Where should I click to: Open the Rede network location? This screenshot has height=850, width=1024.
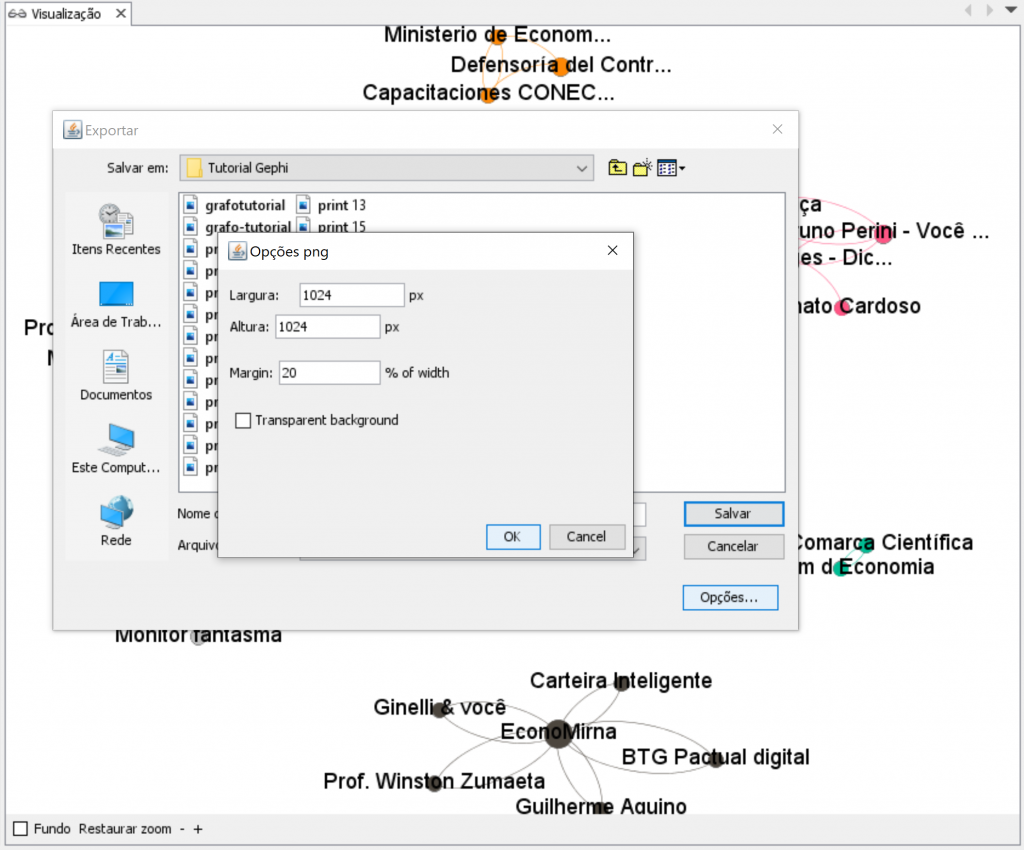tap(116, 520)
